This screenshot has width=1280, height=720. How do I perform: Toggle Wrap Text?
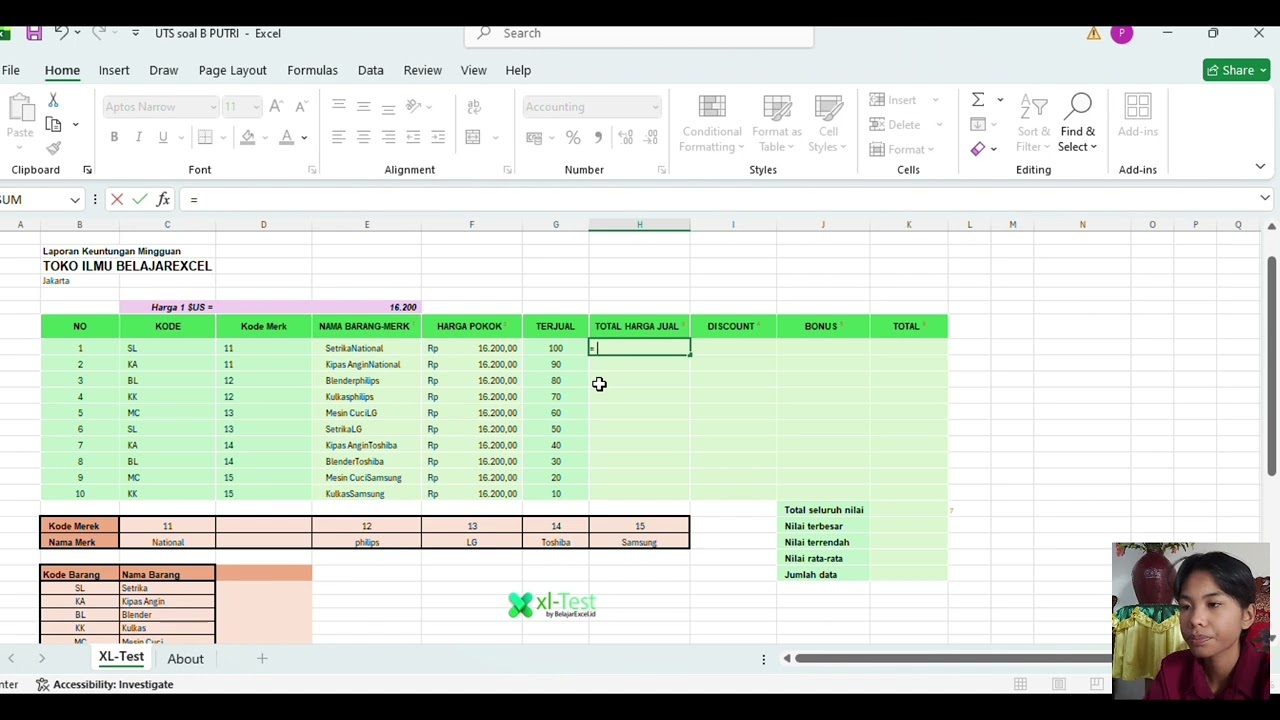click(x=474, y=107)
